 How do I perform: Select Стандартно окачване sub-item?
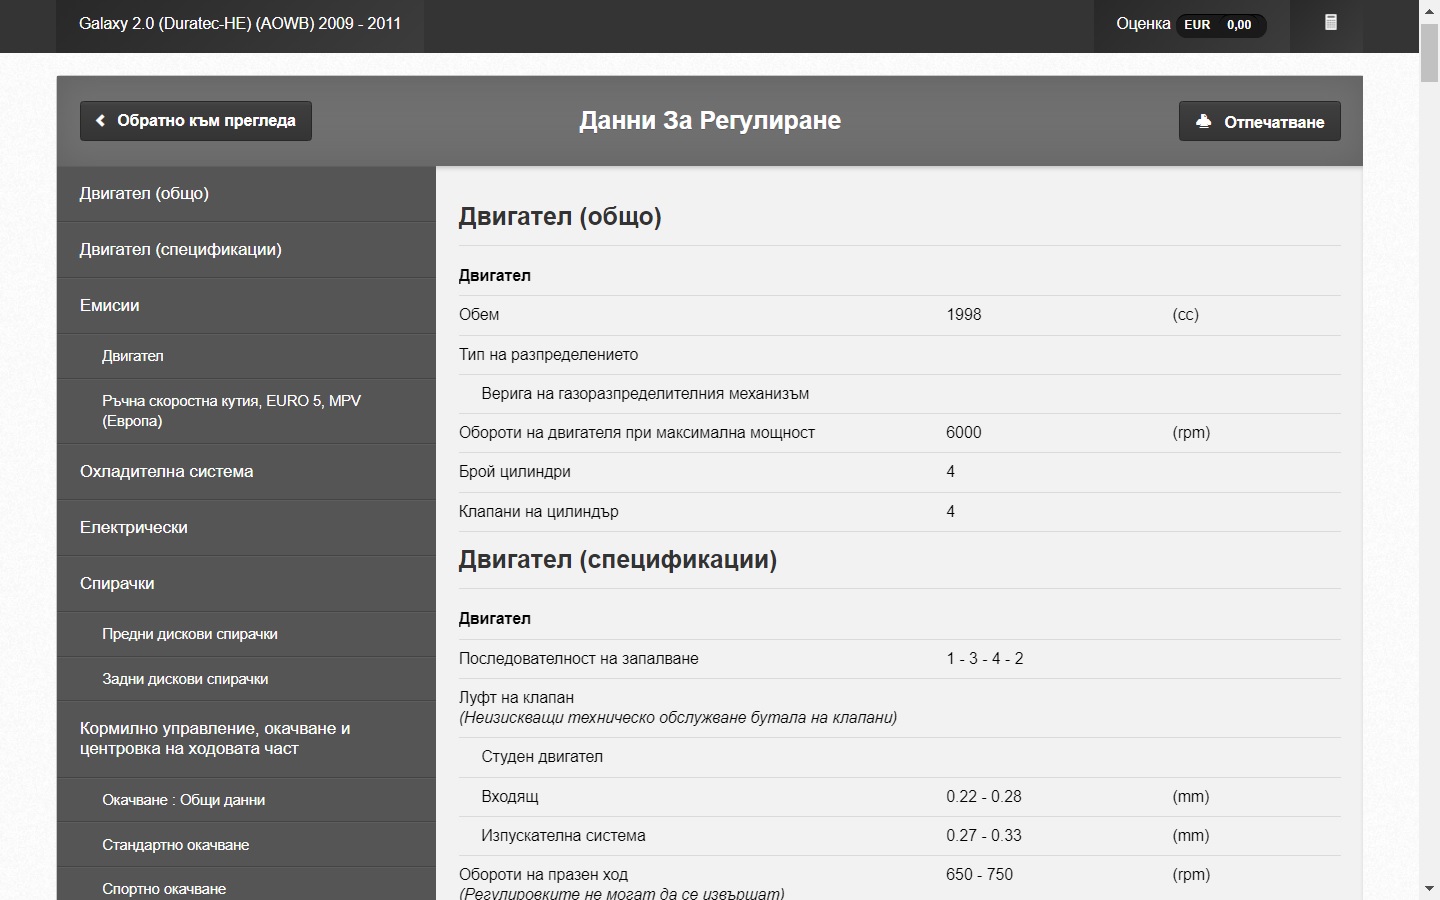click(x=176, y=845)
